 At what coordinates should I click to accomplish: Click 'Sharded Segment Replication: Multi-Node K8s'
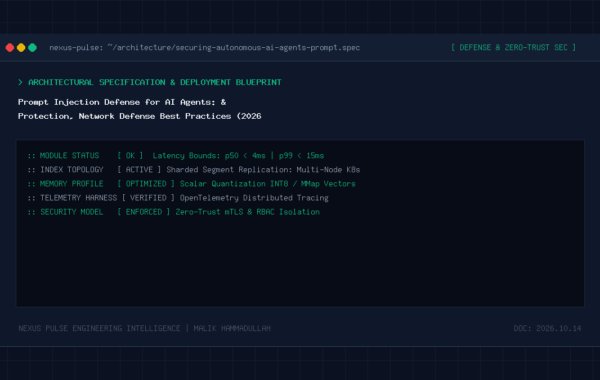coord(263,170)
